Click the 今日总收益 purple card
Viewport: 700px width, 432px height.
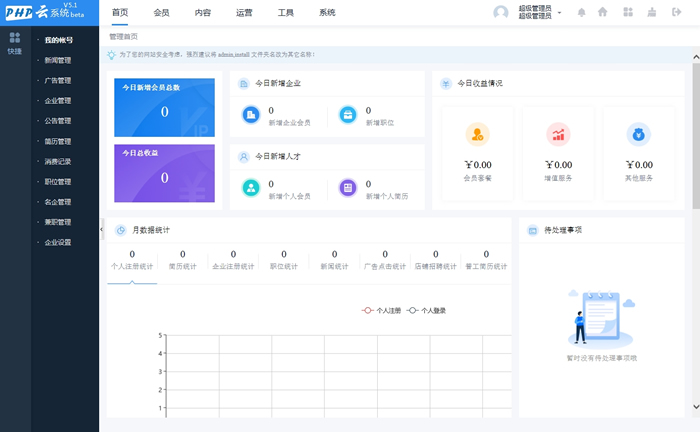point(164,173)
